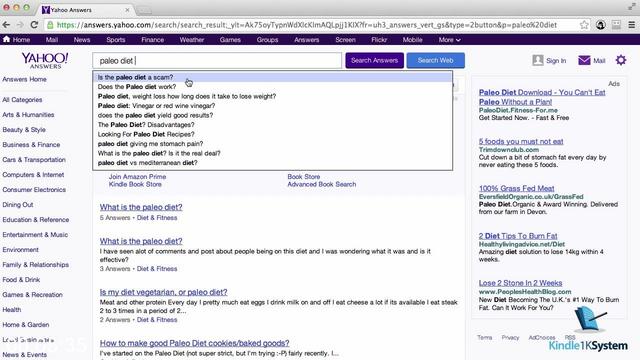Open Cars & Transportation category
The width and height of the screenshot is (640, 360).
pyautogui.click(x=34, y=160)
